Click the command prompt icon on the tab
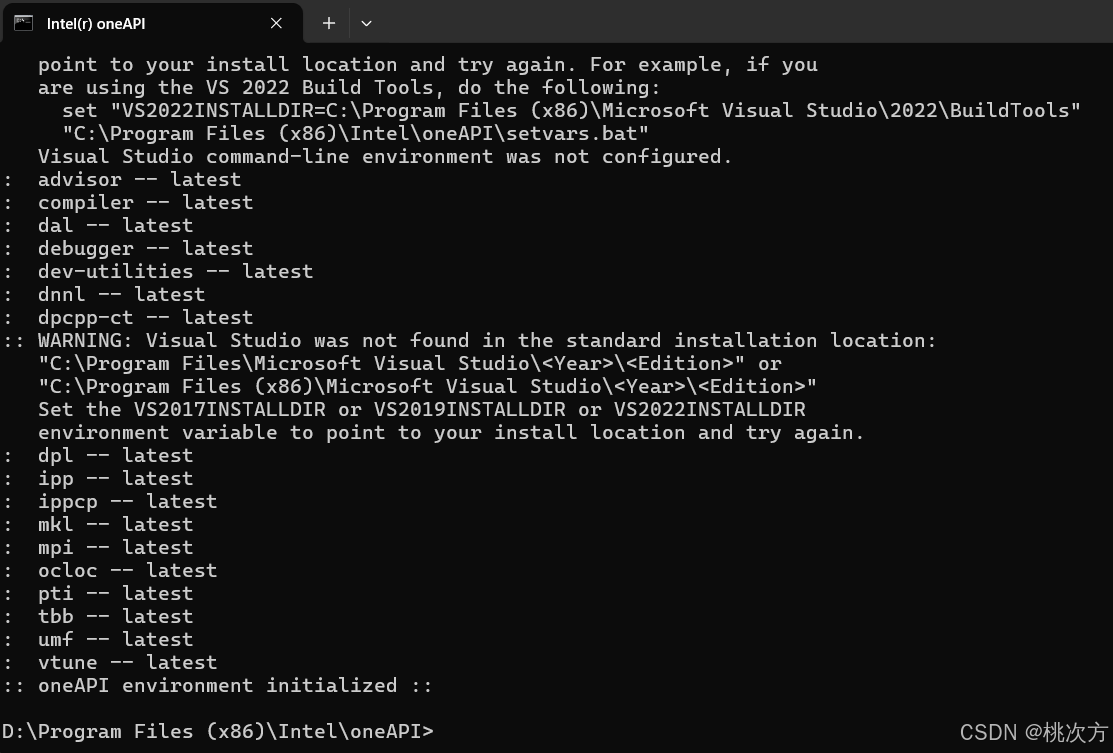The image size is (1113, 753). coord(22,23)
